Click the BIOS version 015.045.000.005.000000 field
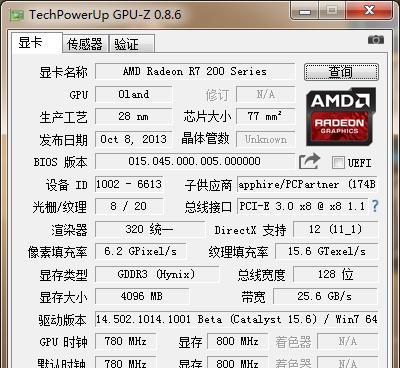 point(195,161)
